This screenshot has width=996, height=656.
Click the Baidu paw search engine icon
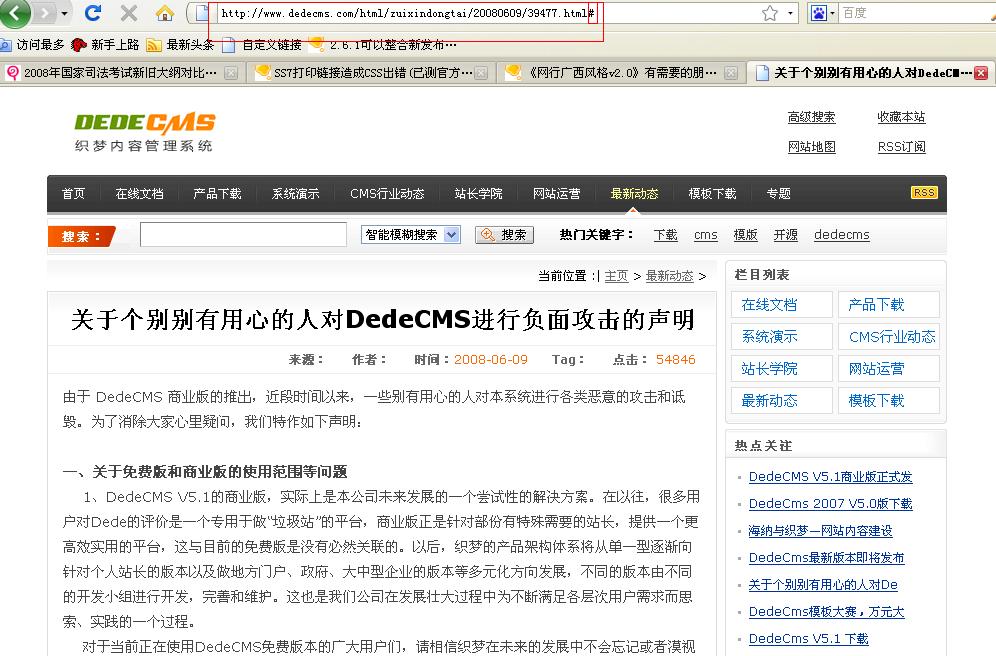coord(819,13)
